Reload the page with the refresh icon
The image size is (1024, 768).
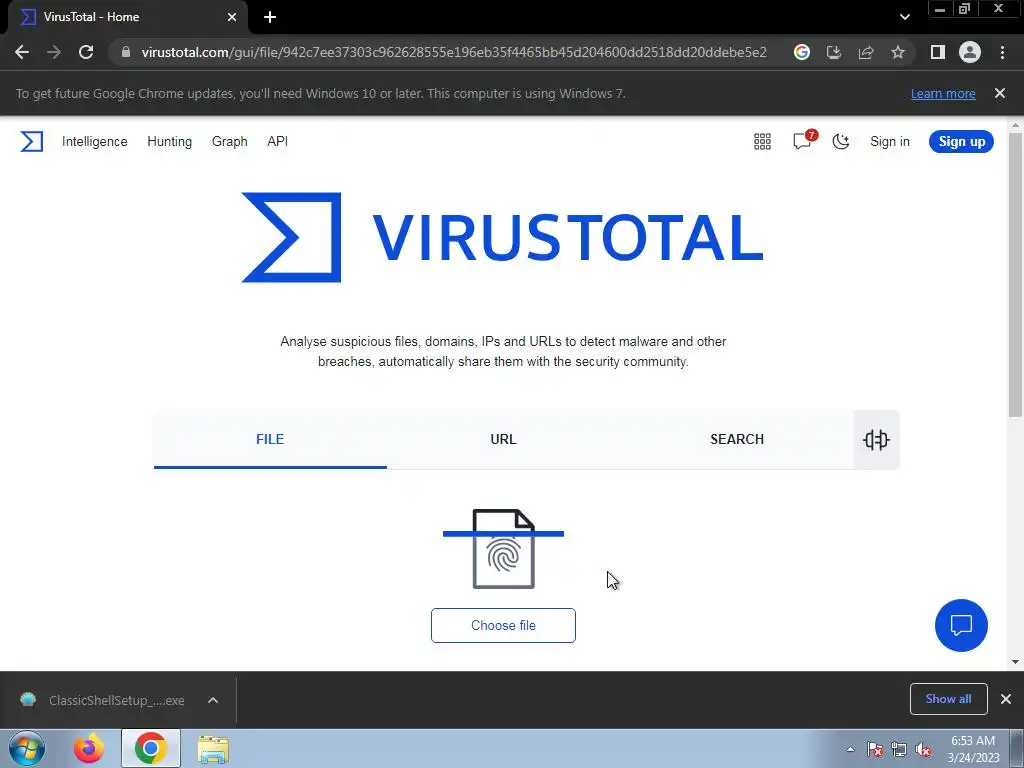coord(86,52)
